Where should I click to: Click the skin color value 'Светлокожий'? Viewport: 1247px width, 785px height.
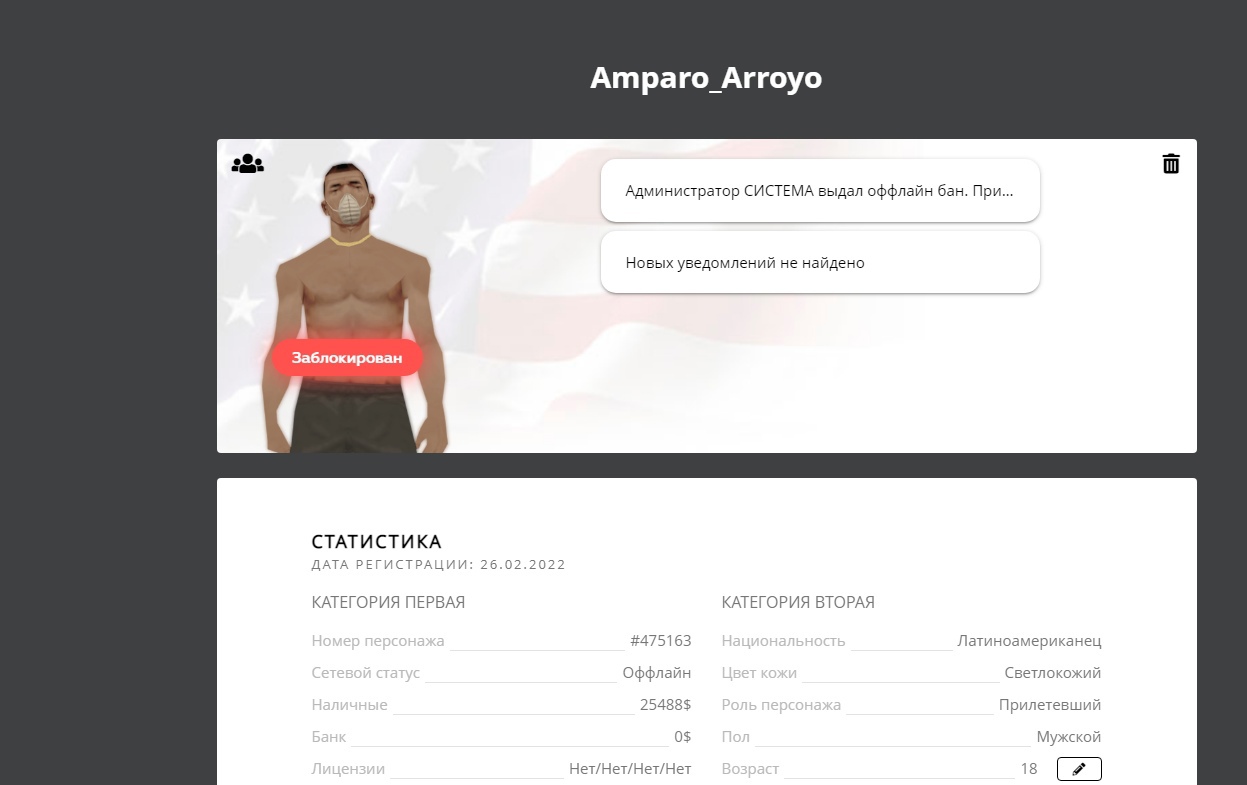[1053, 673]
